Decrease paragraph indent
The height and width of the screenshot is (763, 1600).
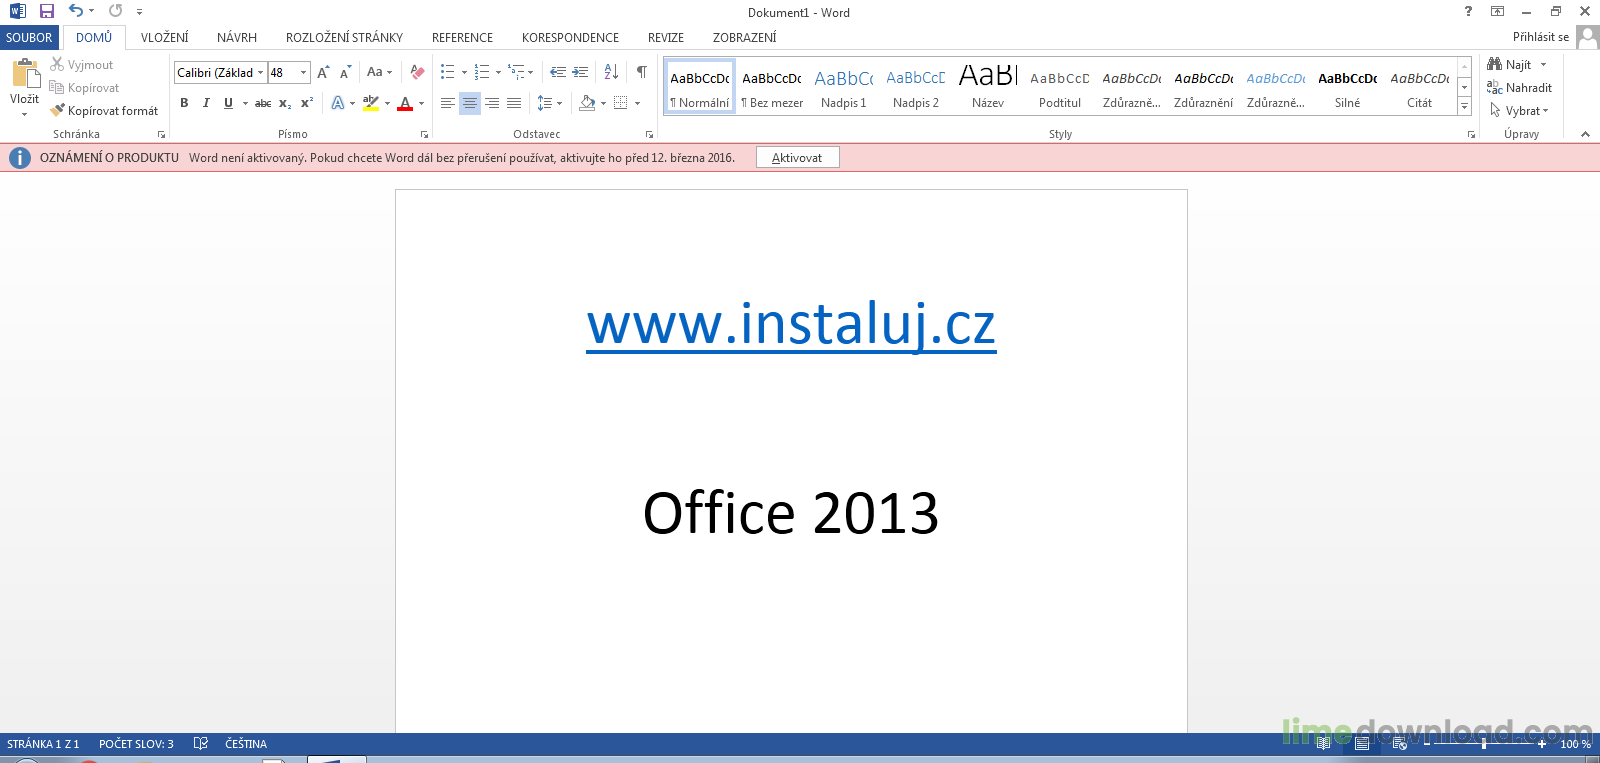[558, 72]
